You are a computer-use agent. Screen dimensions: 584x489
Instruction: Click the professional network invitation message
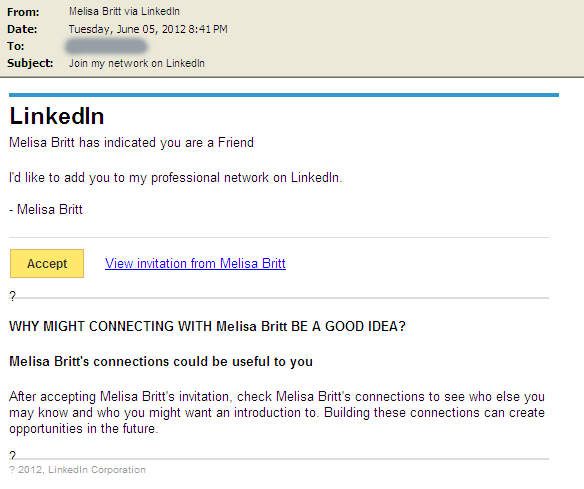[175, 178]
